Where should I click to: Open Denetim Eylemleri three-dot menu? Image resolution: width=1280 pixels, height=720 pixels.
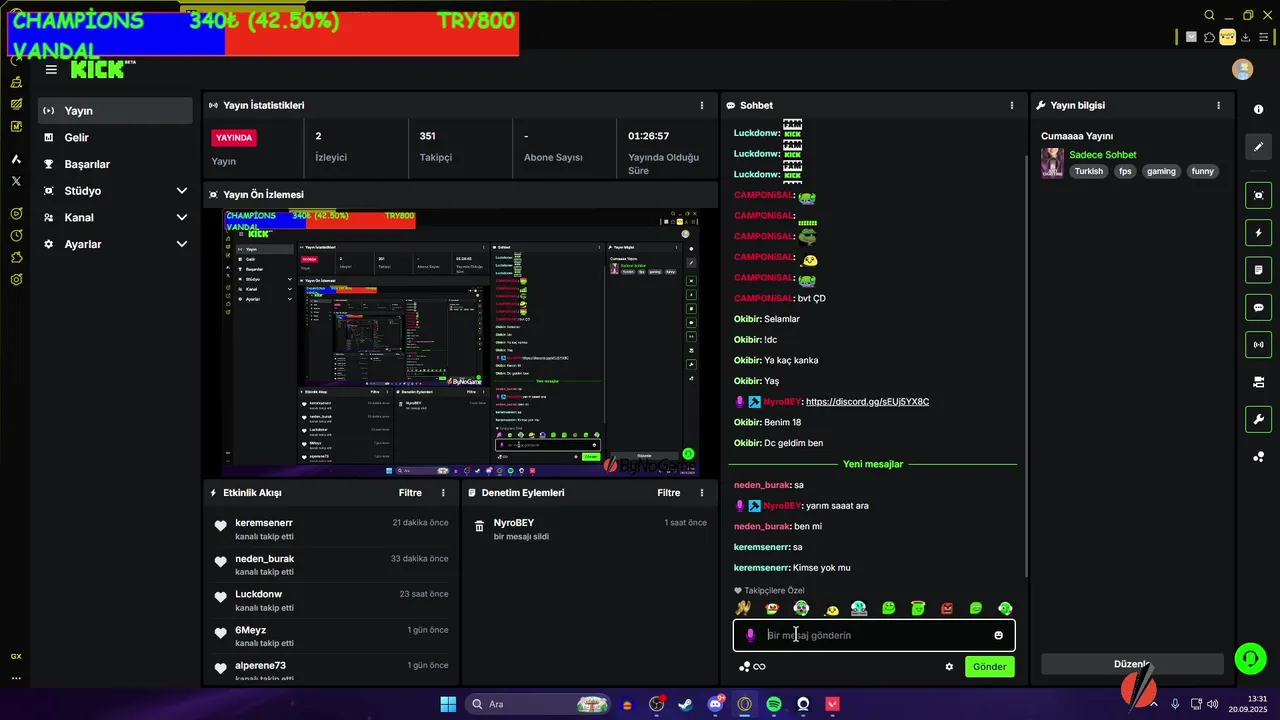click(x=702, y=493)
